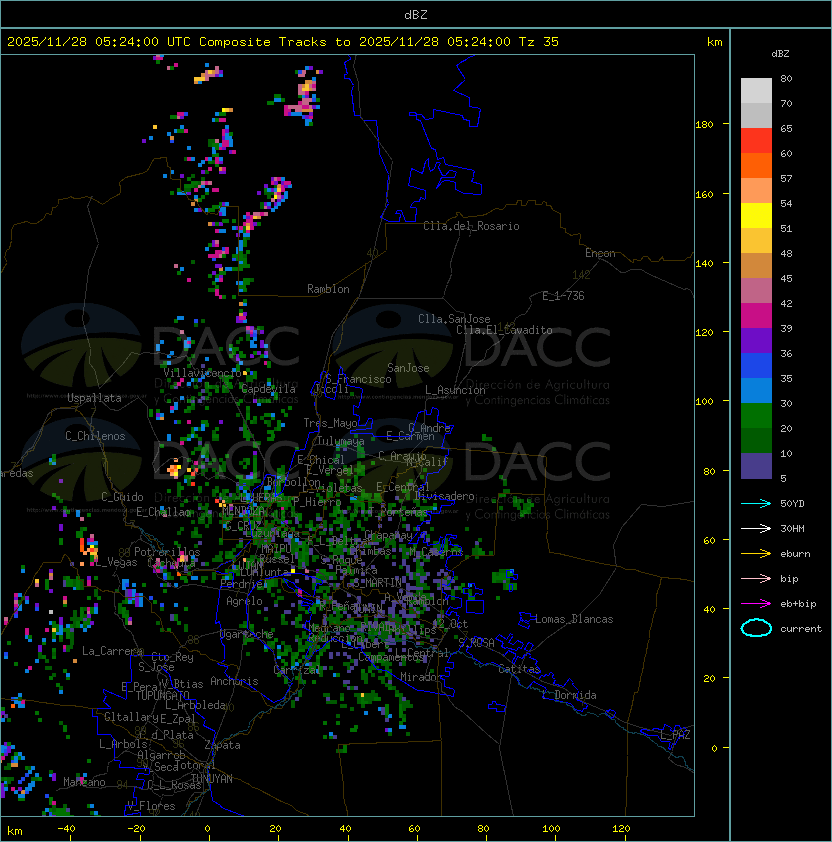Click the 'L_PAZ' place label

(675, 735)
